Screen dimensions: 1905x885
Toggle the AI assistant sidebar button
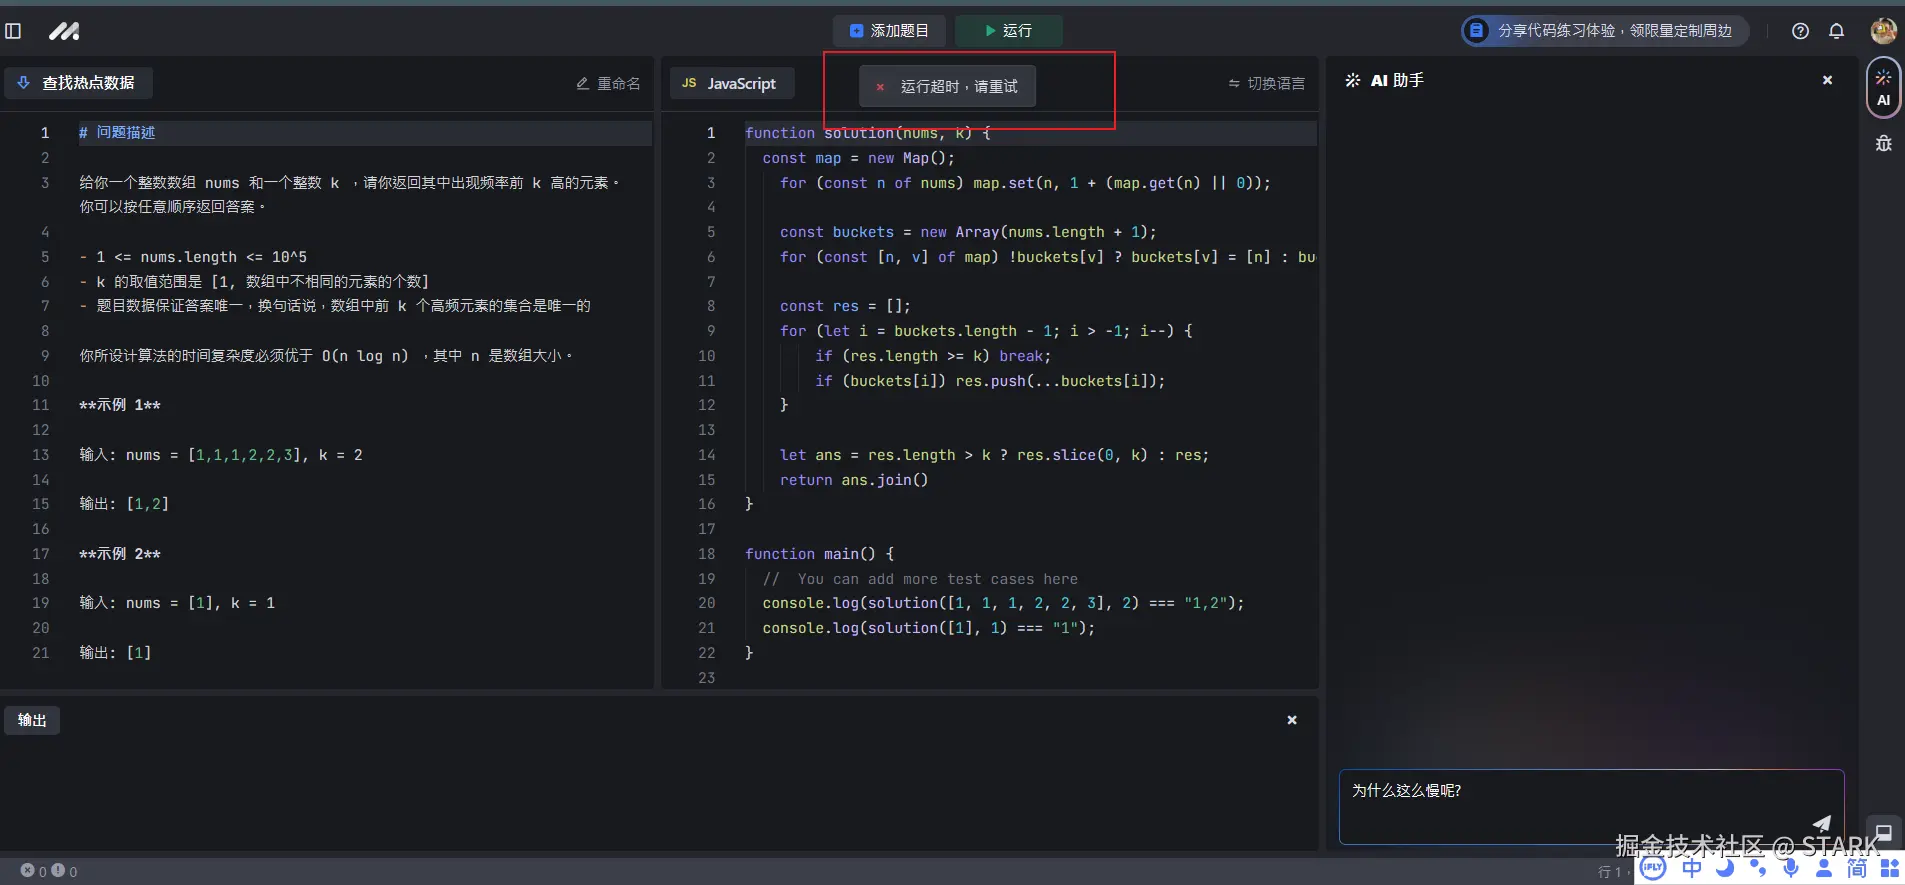tap(1883, 87)
